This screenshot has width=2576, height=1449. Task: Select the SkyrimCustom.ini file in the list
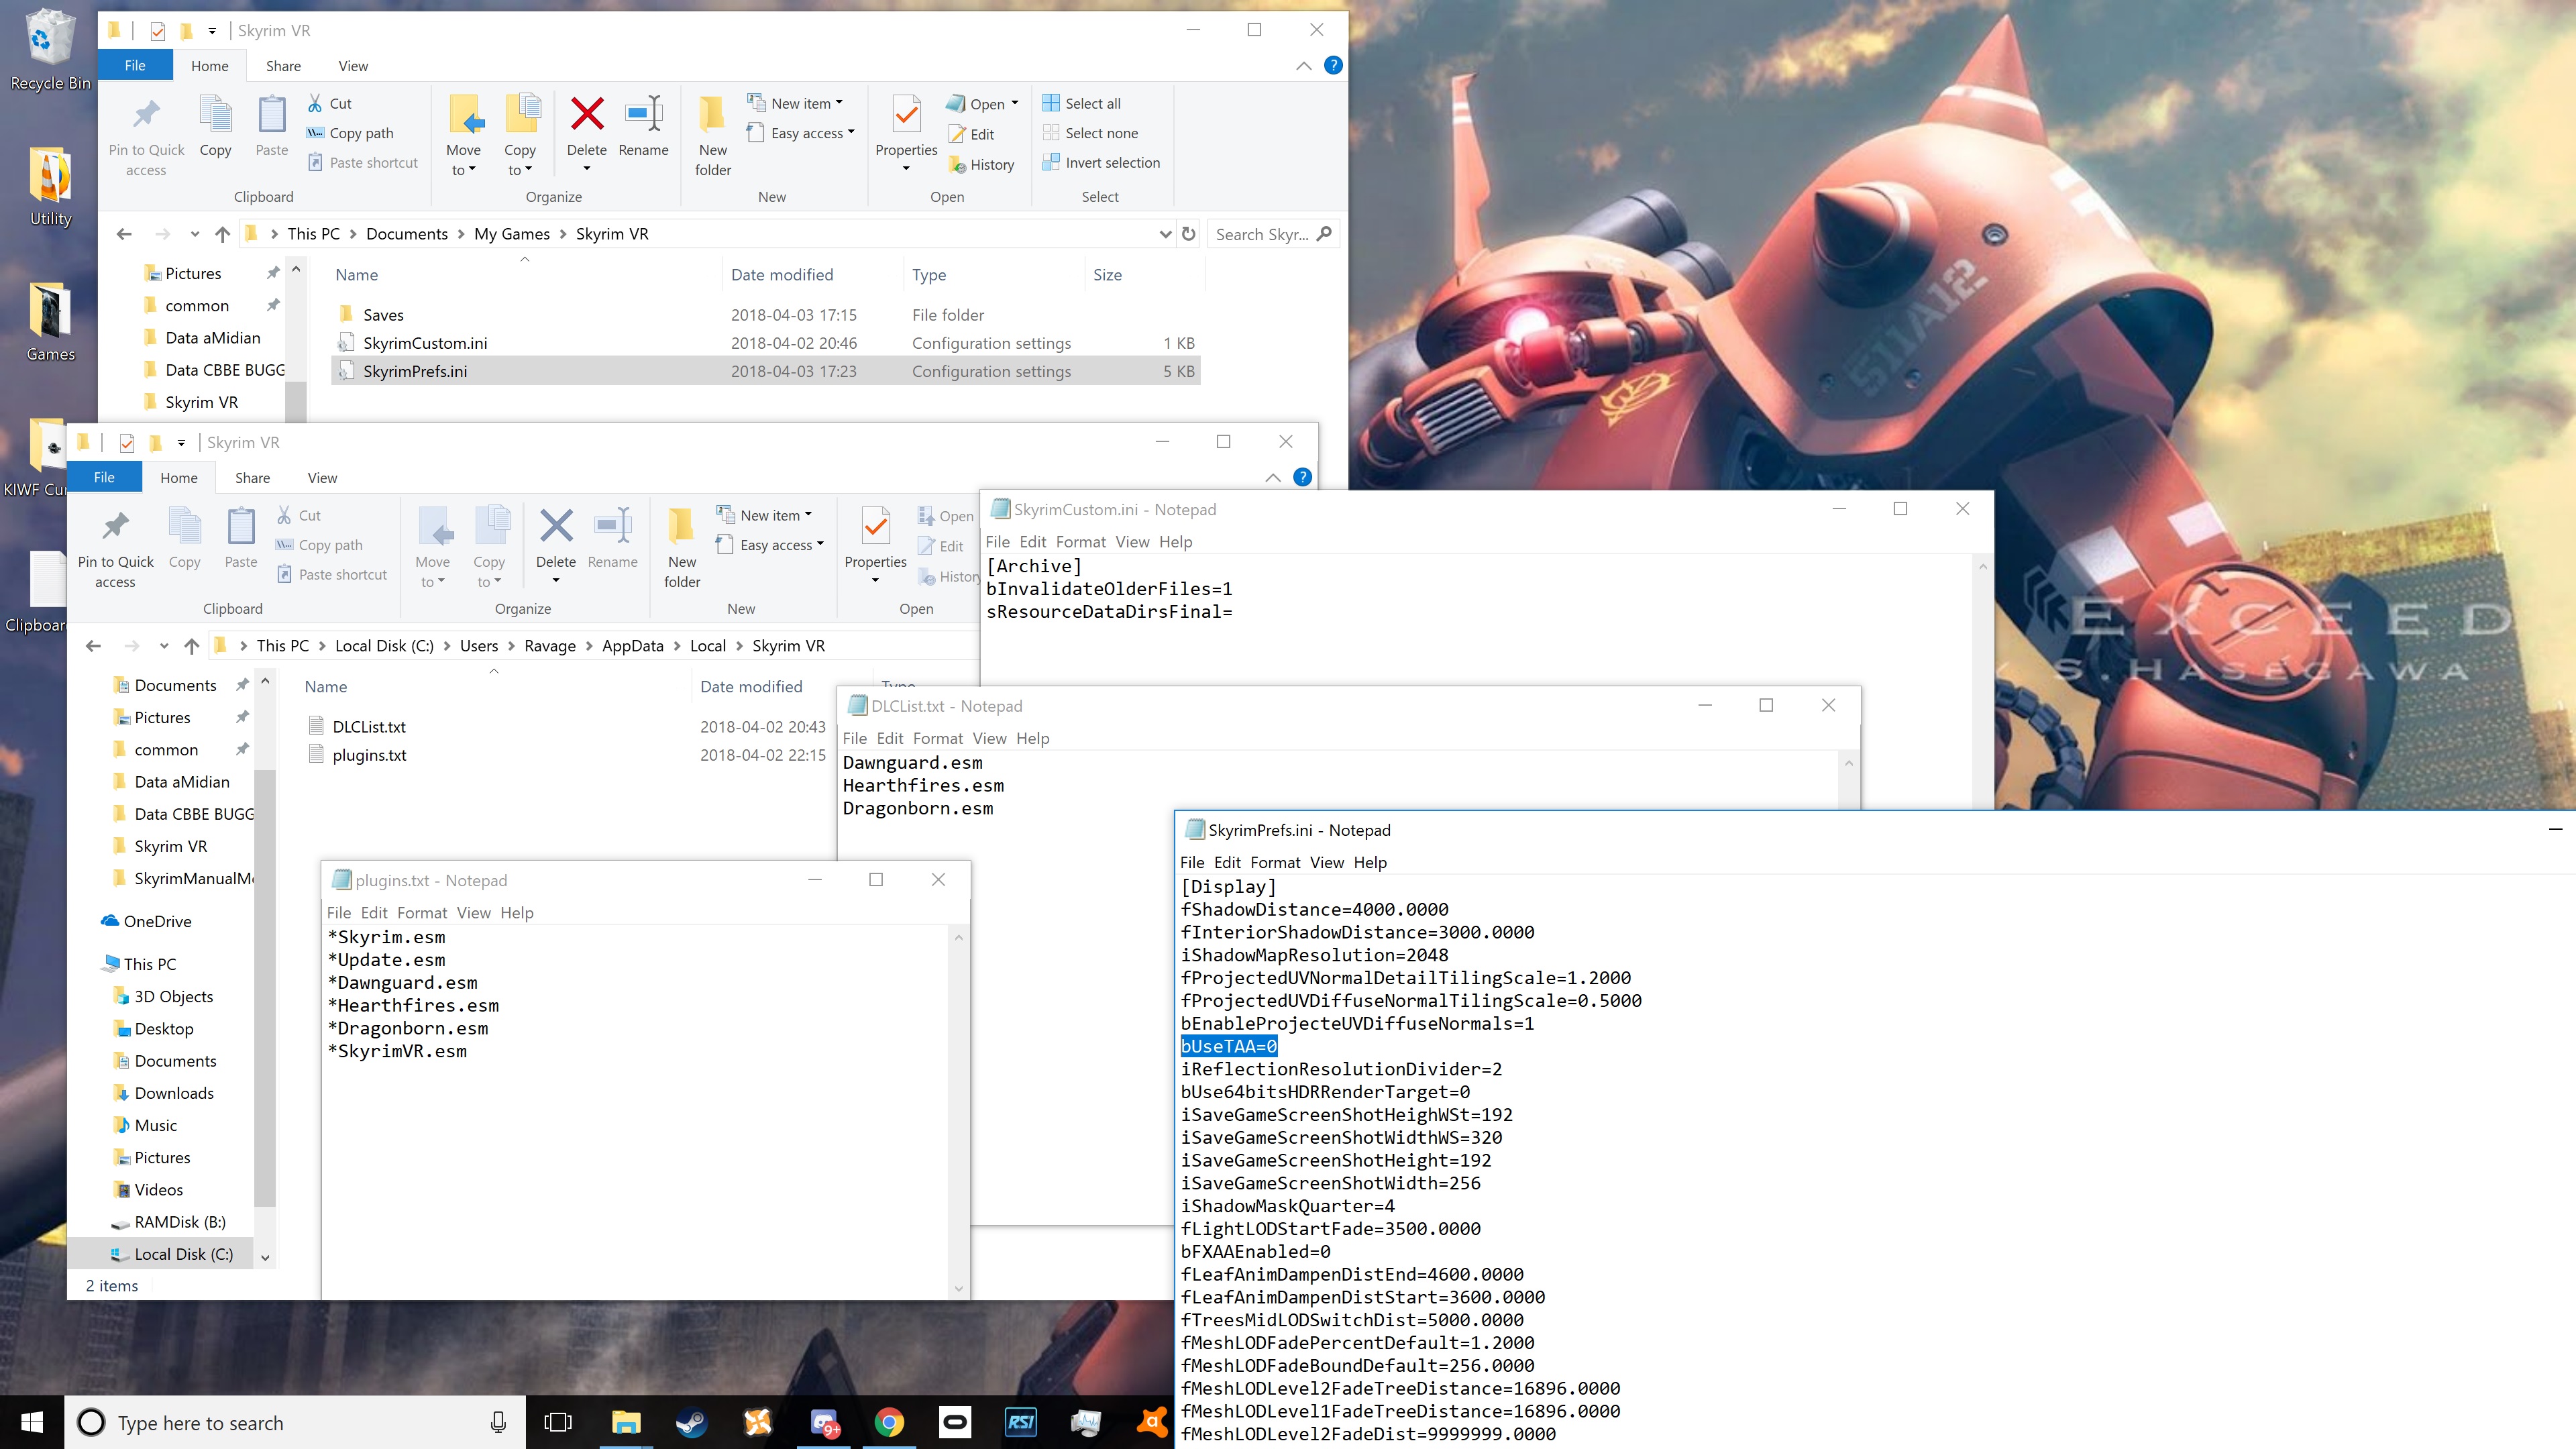point(425,343)
